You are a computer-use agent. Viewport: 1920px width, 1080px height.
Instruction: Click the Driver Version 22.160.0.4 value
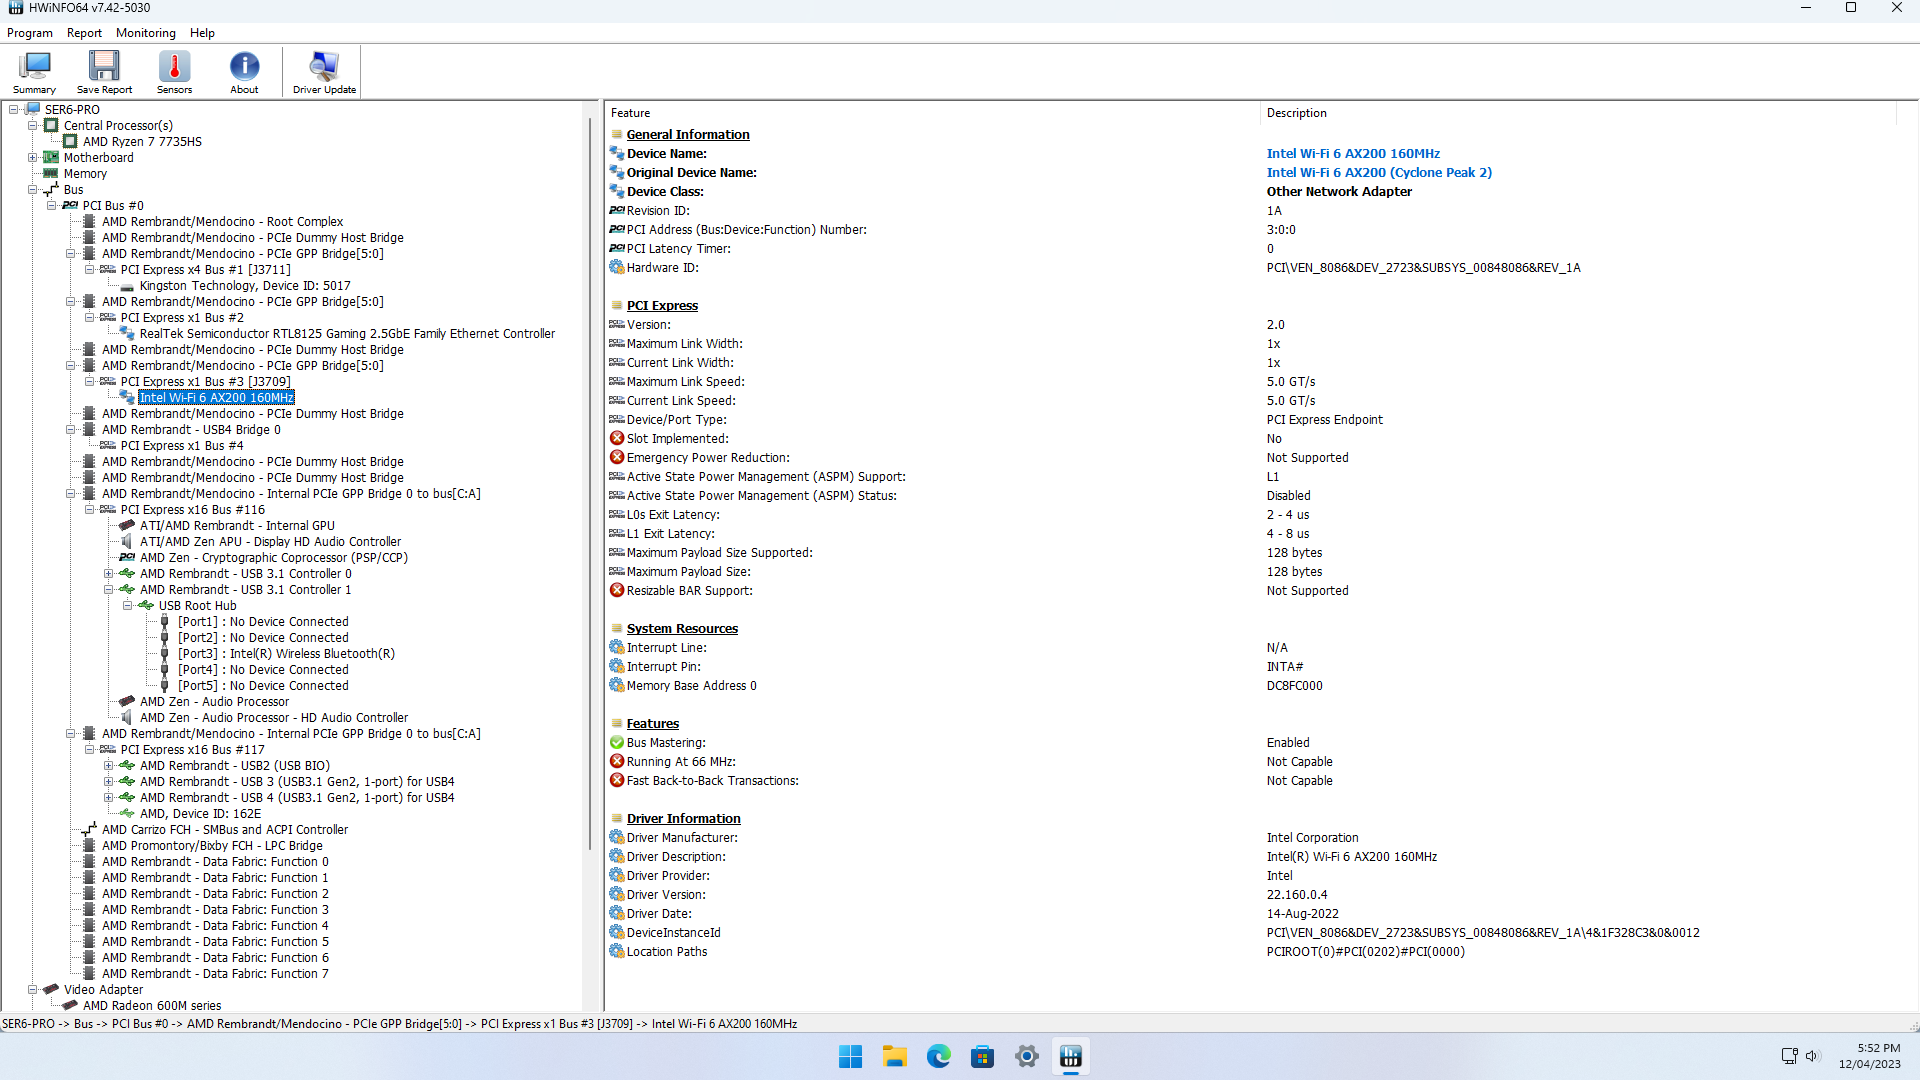tap(1297, 895)
